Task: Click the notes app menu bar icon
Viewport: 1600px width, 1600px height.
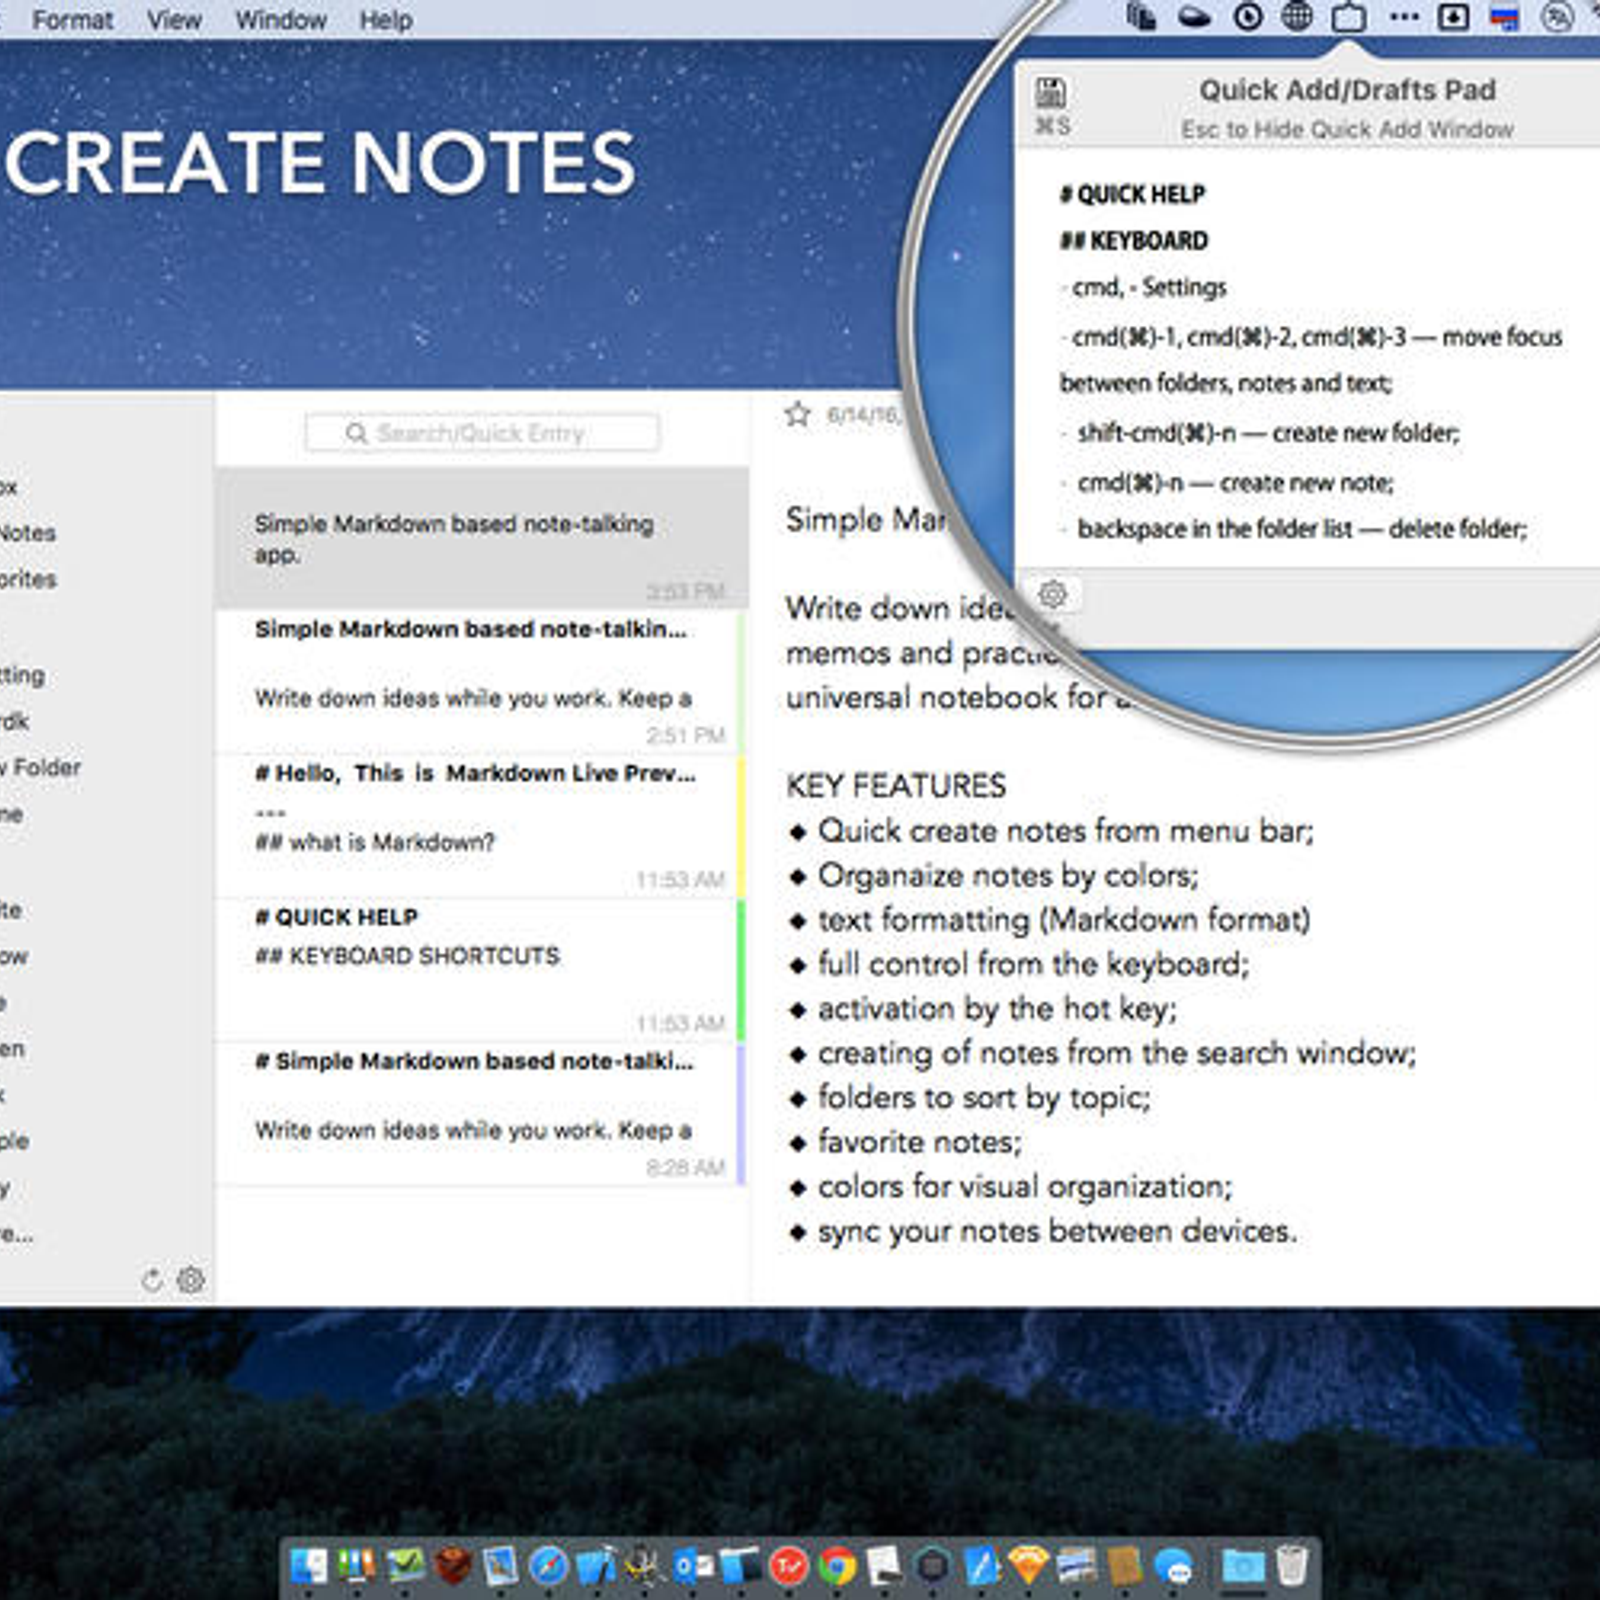Action: 1349,18
